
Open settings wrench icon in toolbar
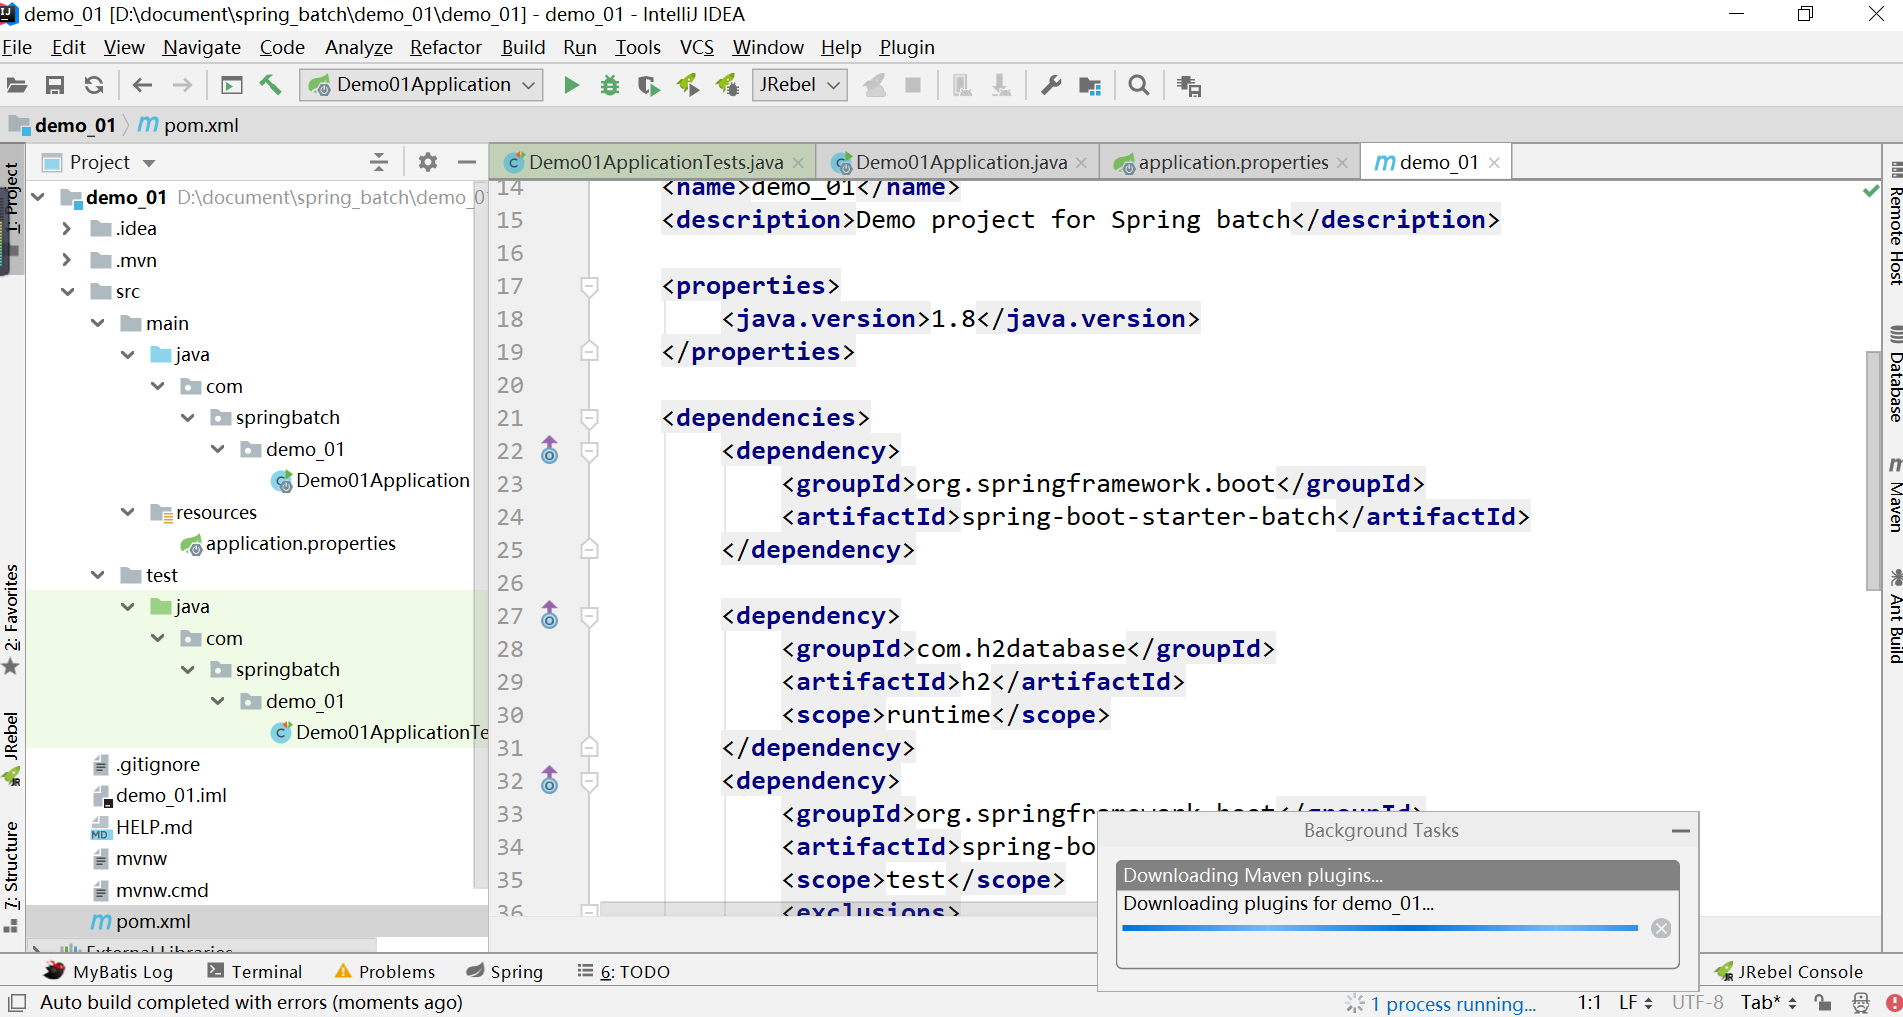1051,86
